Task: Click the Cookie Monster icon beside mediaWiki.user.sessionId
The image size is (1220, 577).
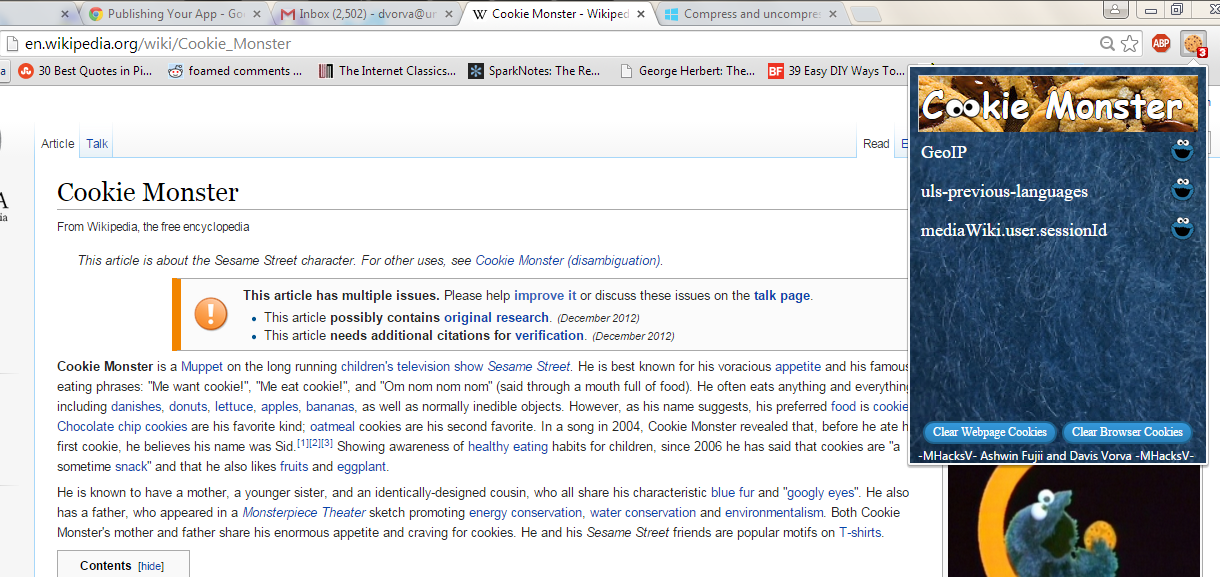Action: [1183, 230]
